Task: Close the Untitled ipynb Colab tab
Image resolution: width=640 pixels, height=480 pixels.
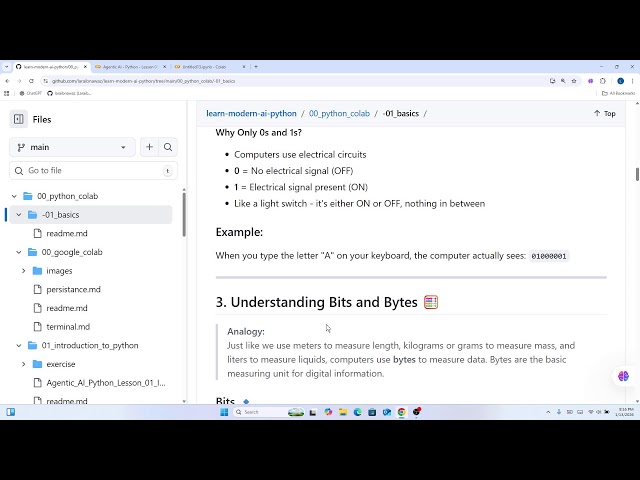Action: 244,67
